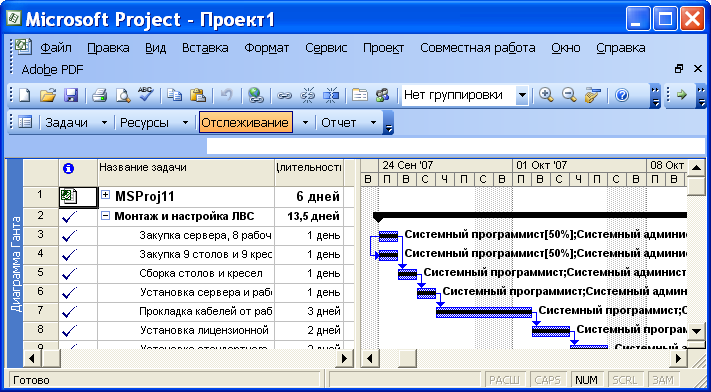Split the selected task
Screen dimensions: 711x392
[x=331, y=95]
